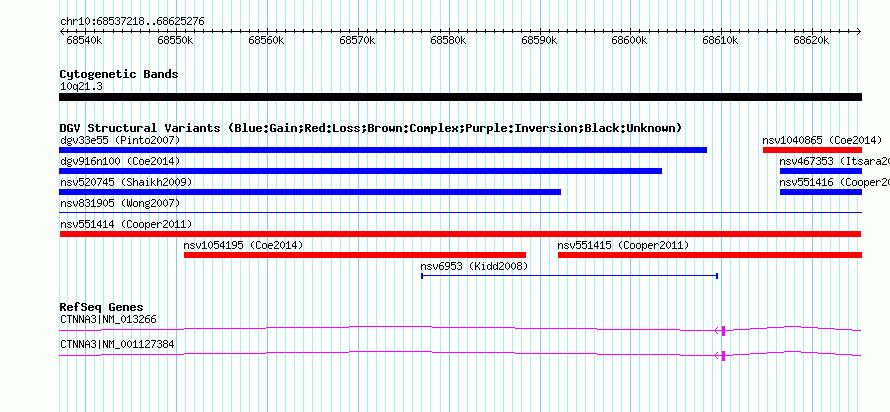
Task: Click the CTNNA3|NM_013266 gene label
Action: 108,319
